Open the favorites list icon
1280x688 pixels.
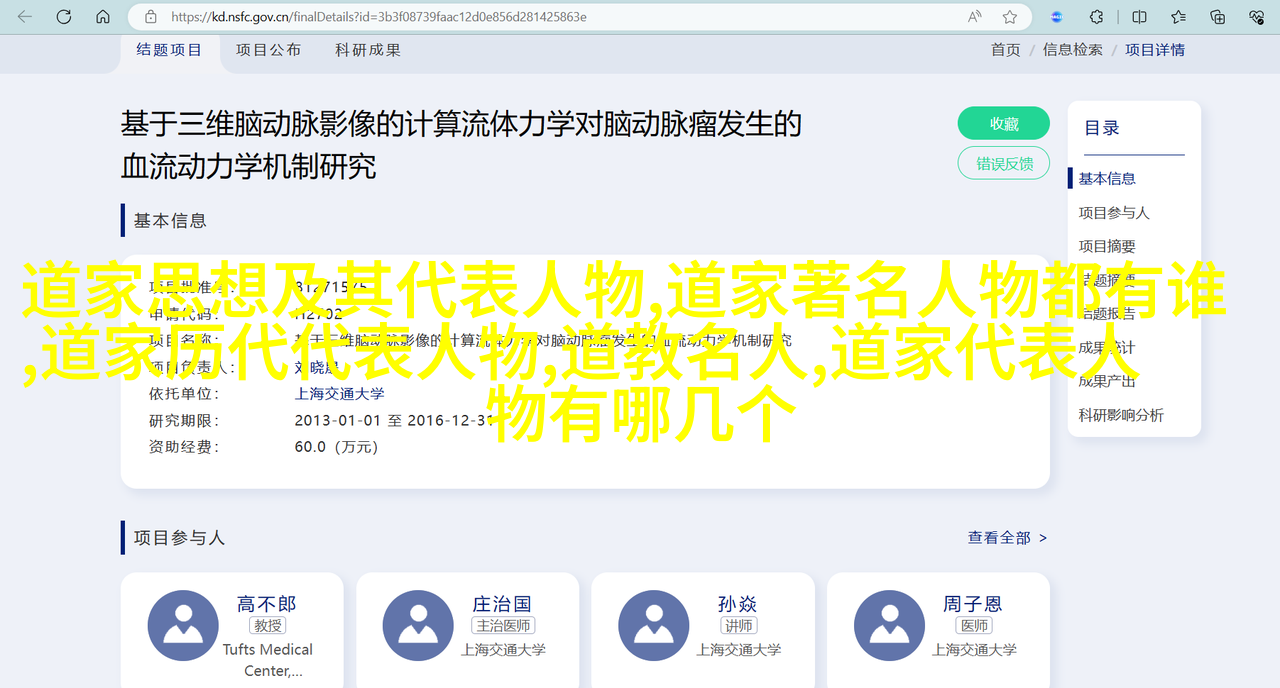pos(1179,17)
